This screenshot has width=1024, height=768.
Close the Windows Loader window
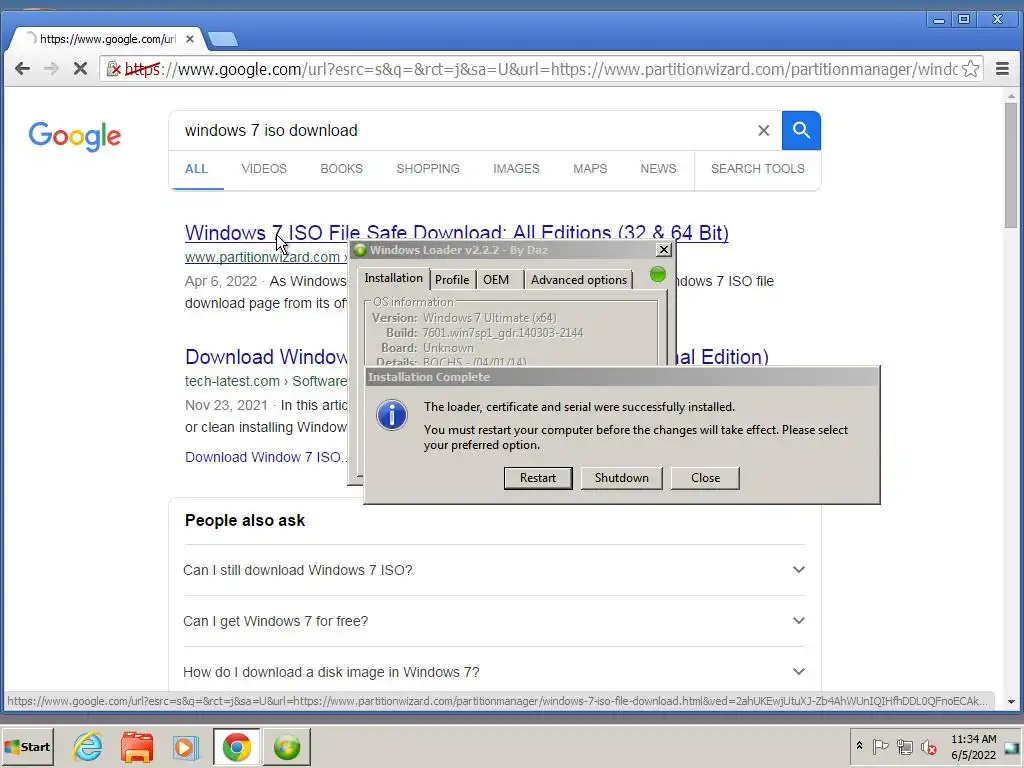(x=664, y=249)
